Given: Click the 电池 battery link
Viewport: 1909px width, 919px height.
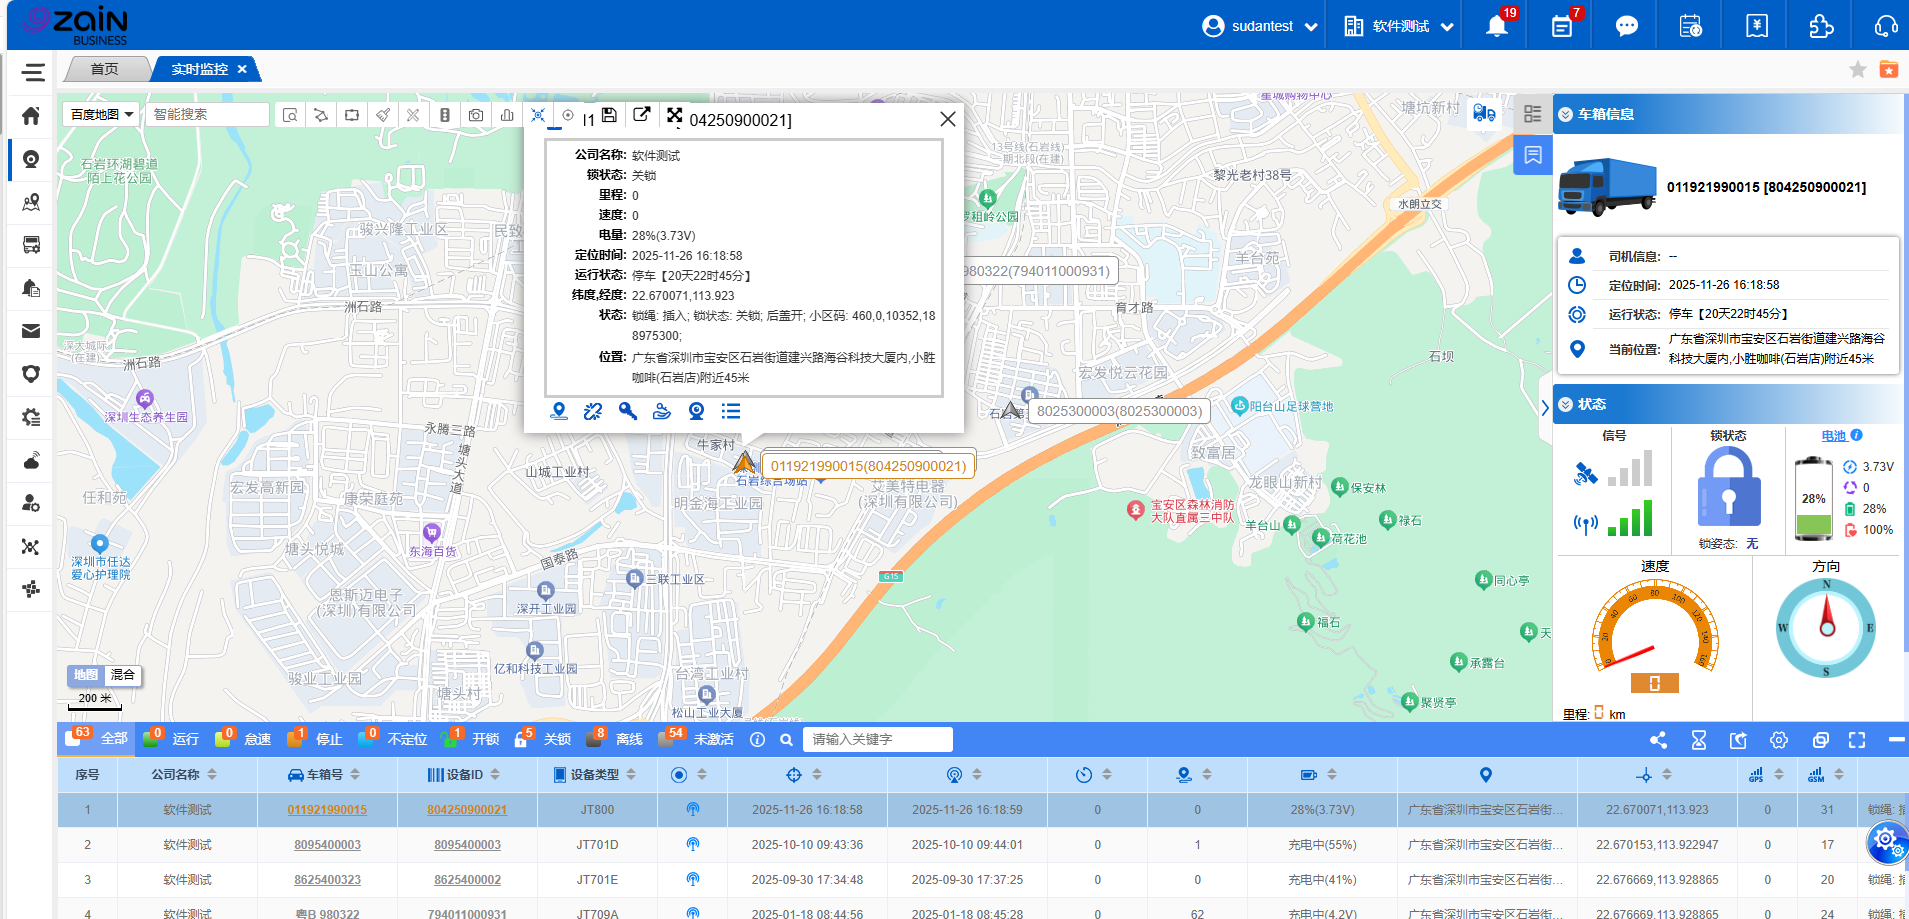Looking at the screenshot, I should click(x=1833, y=436).
